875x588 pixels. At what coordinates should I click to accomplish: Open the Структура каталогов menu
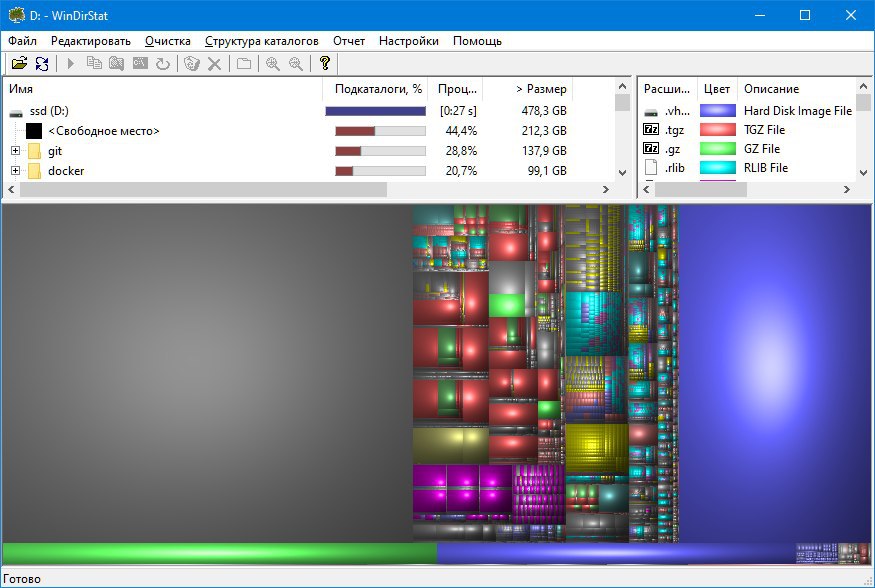(262, 41)
